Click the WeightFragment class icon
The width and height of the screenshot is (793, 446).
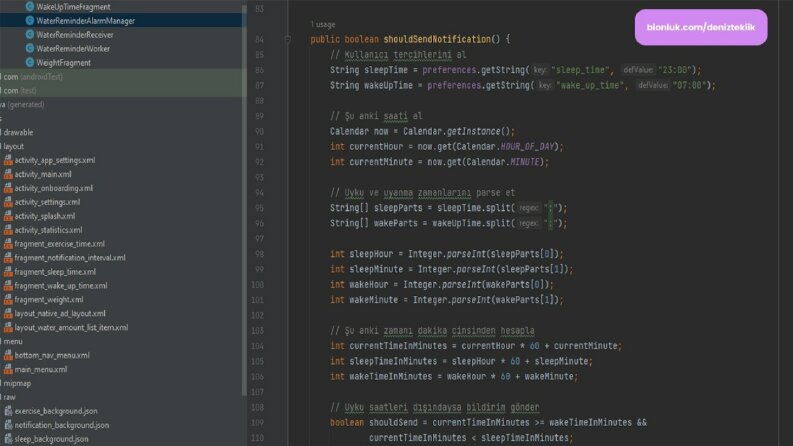30,62
